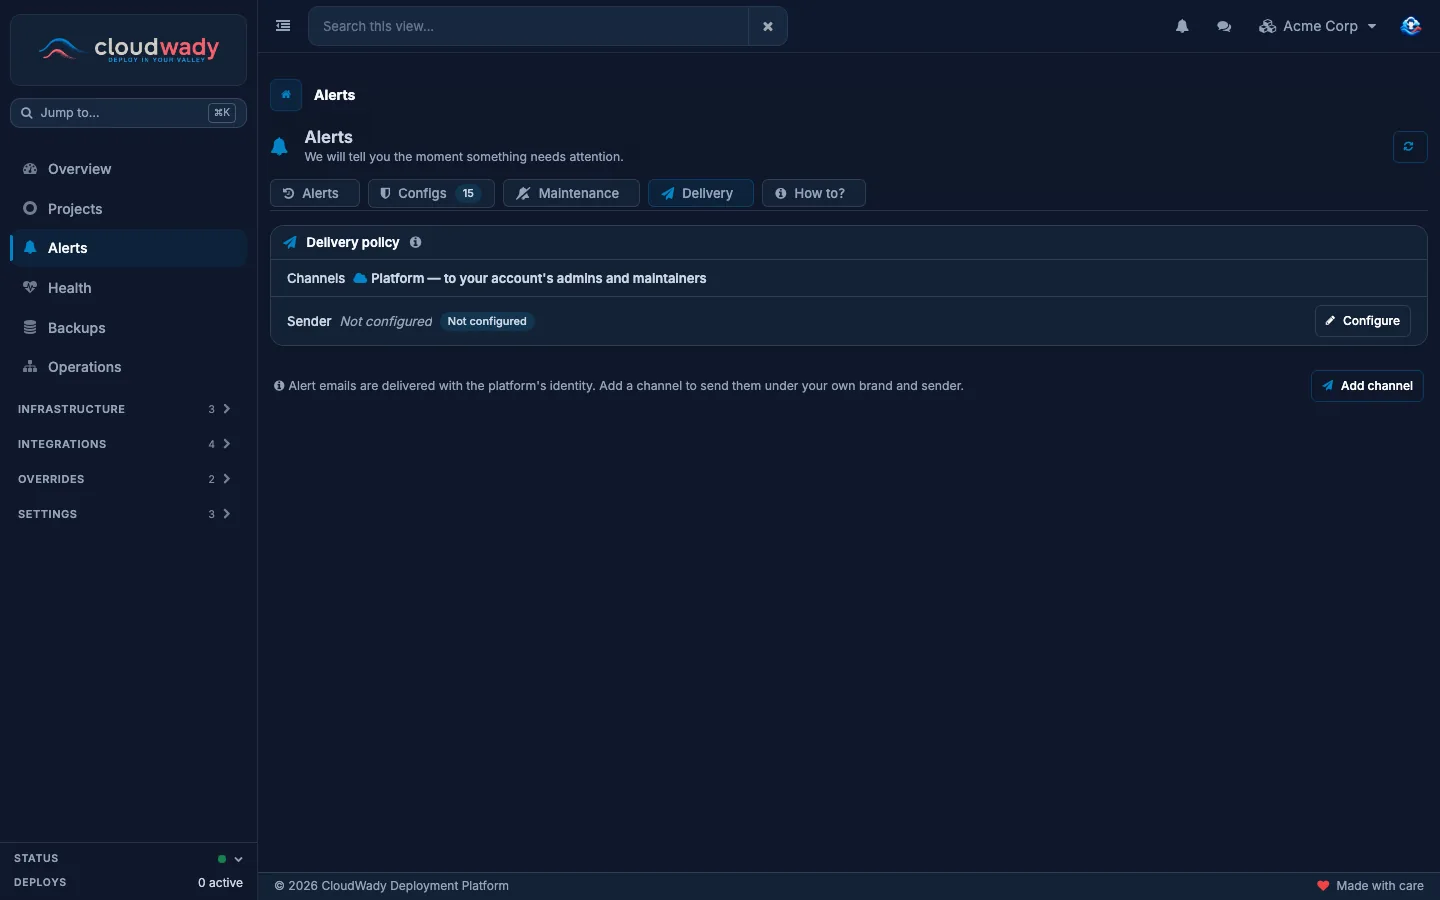
Task: Clear the search with the X button
Action: (x=768, y=26)
